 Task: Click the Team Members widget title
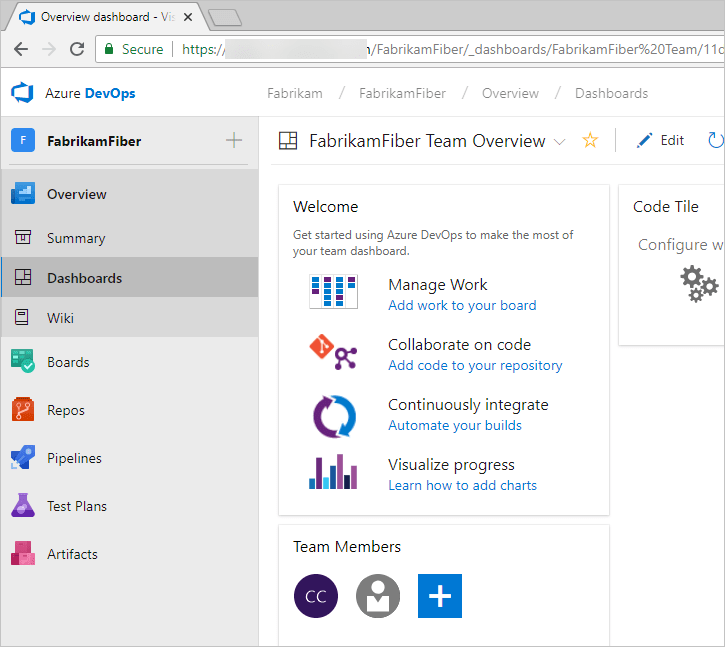(347, 547)
